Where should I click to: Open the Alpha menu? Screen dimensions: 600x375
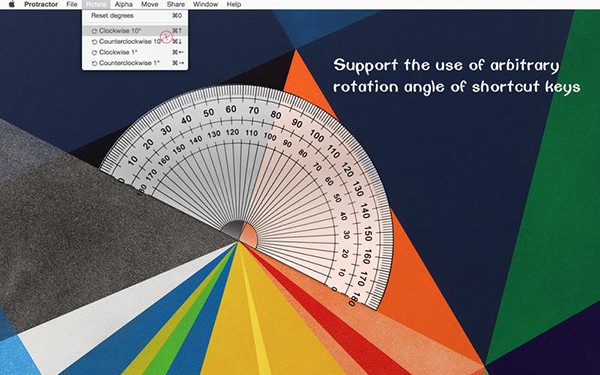[x=124, y=4]
